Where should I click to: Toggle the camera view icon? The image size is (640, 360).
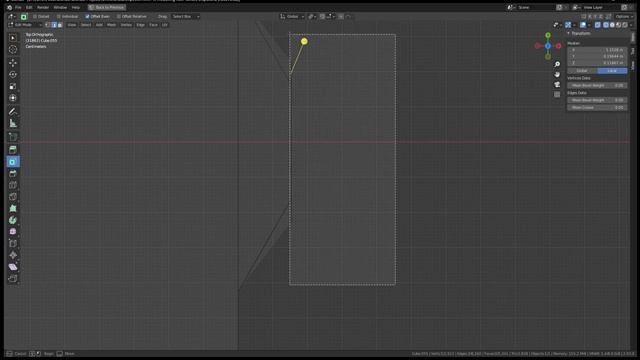pyautogui.click(x=557, y=84)
